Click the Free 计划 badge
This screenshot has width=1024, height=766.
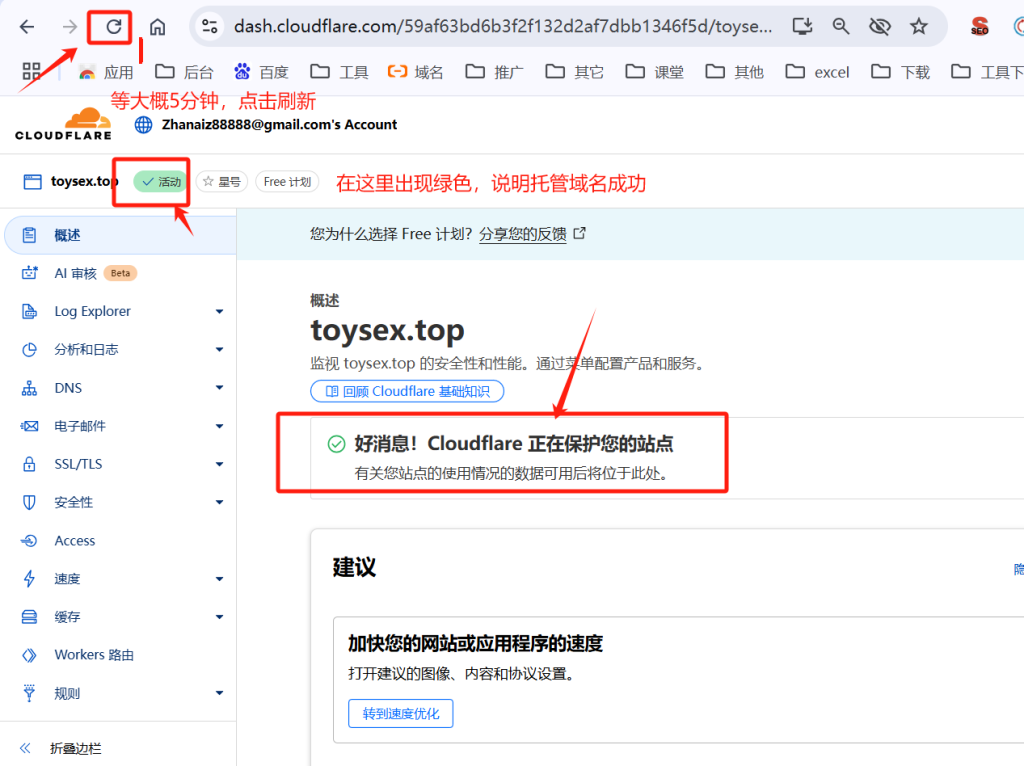(287, 182)
